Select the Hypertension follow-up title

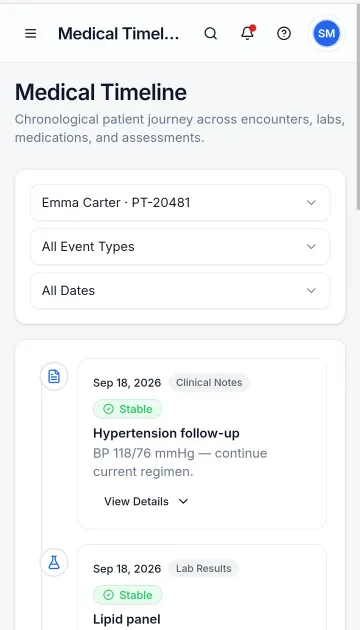click(166, 433)
